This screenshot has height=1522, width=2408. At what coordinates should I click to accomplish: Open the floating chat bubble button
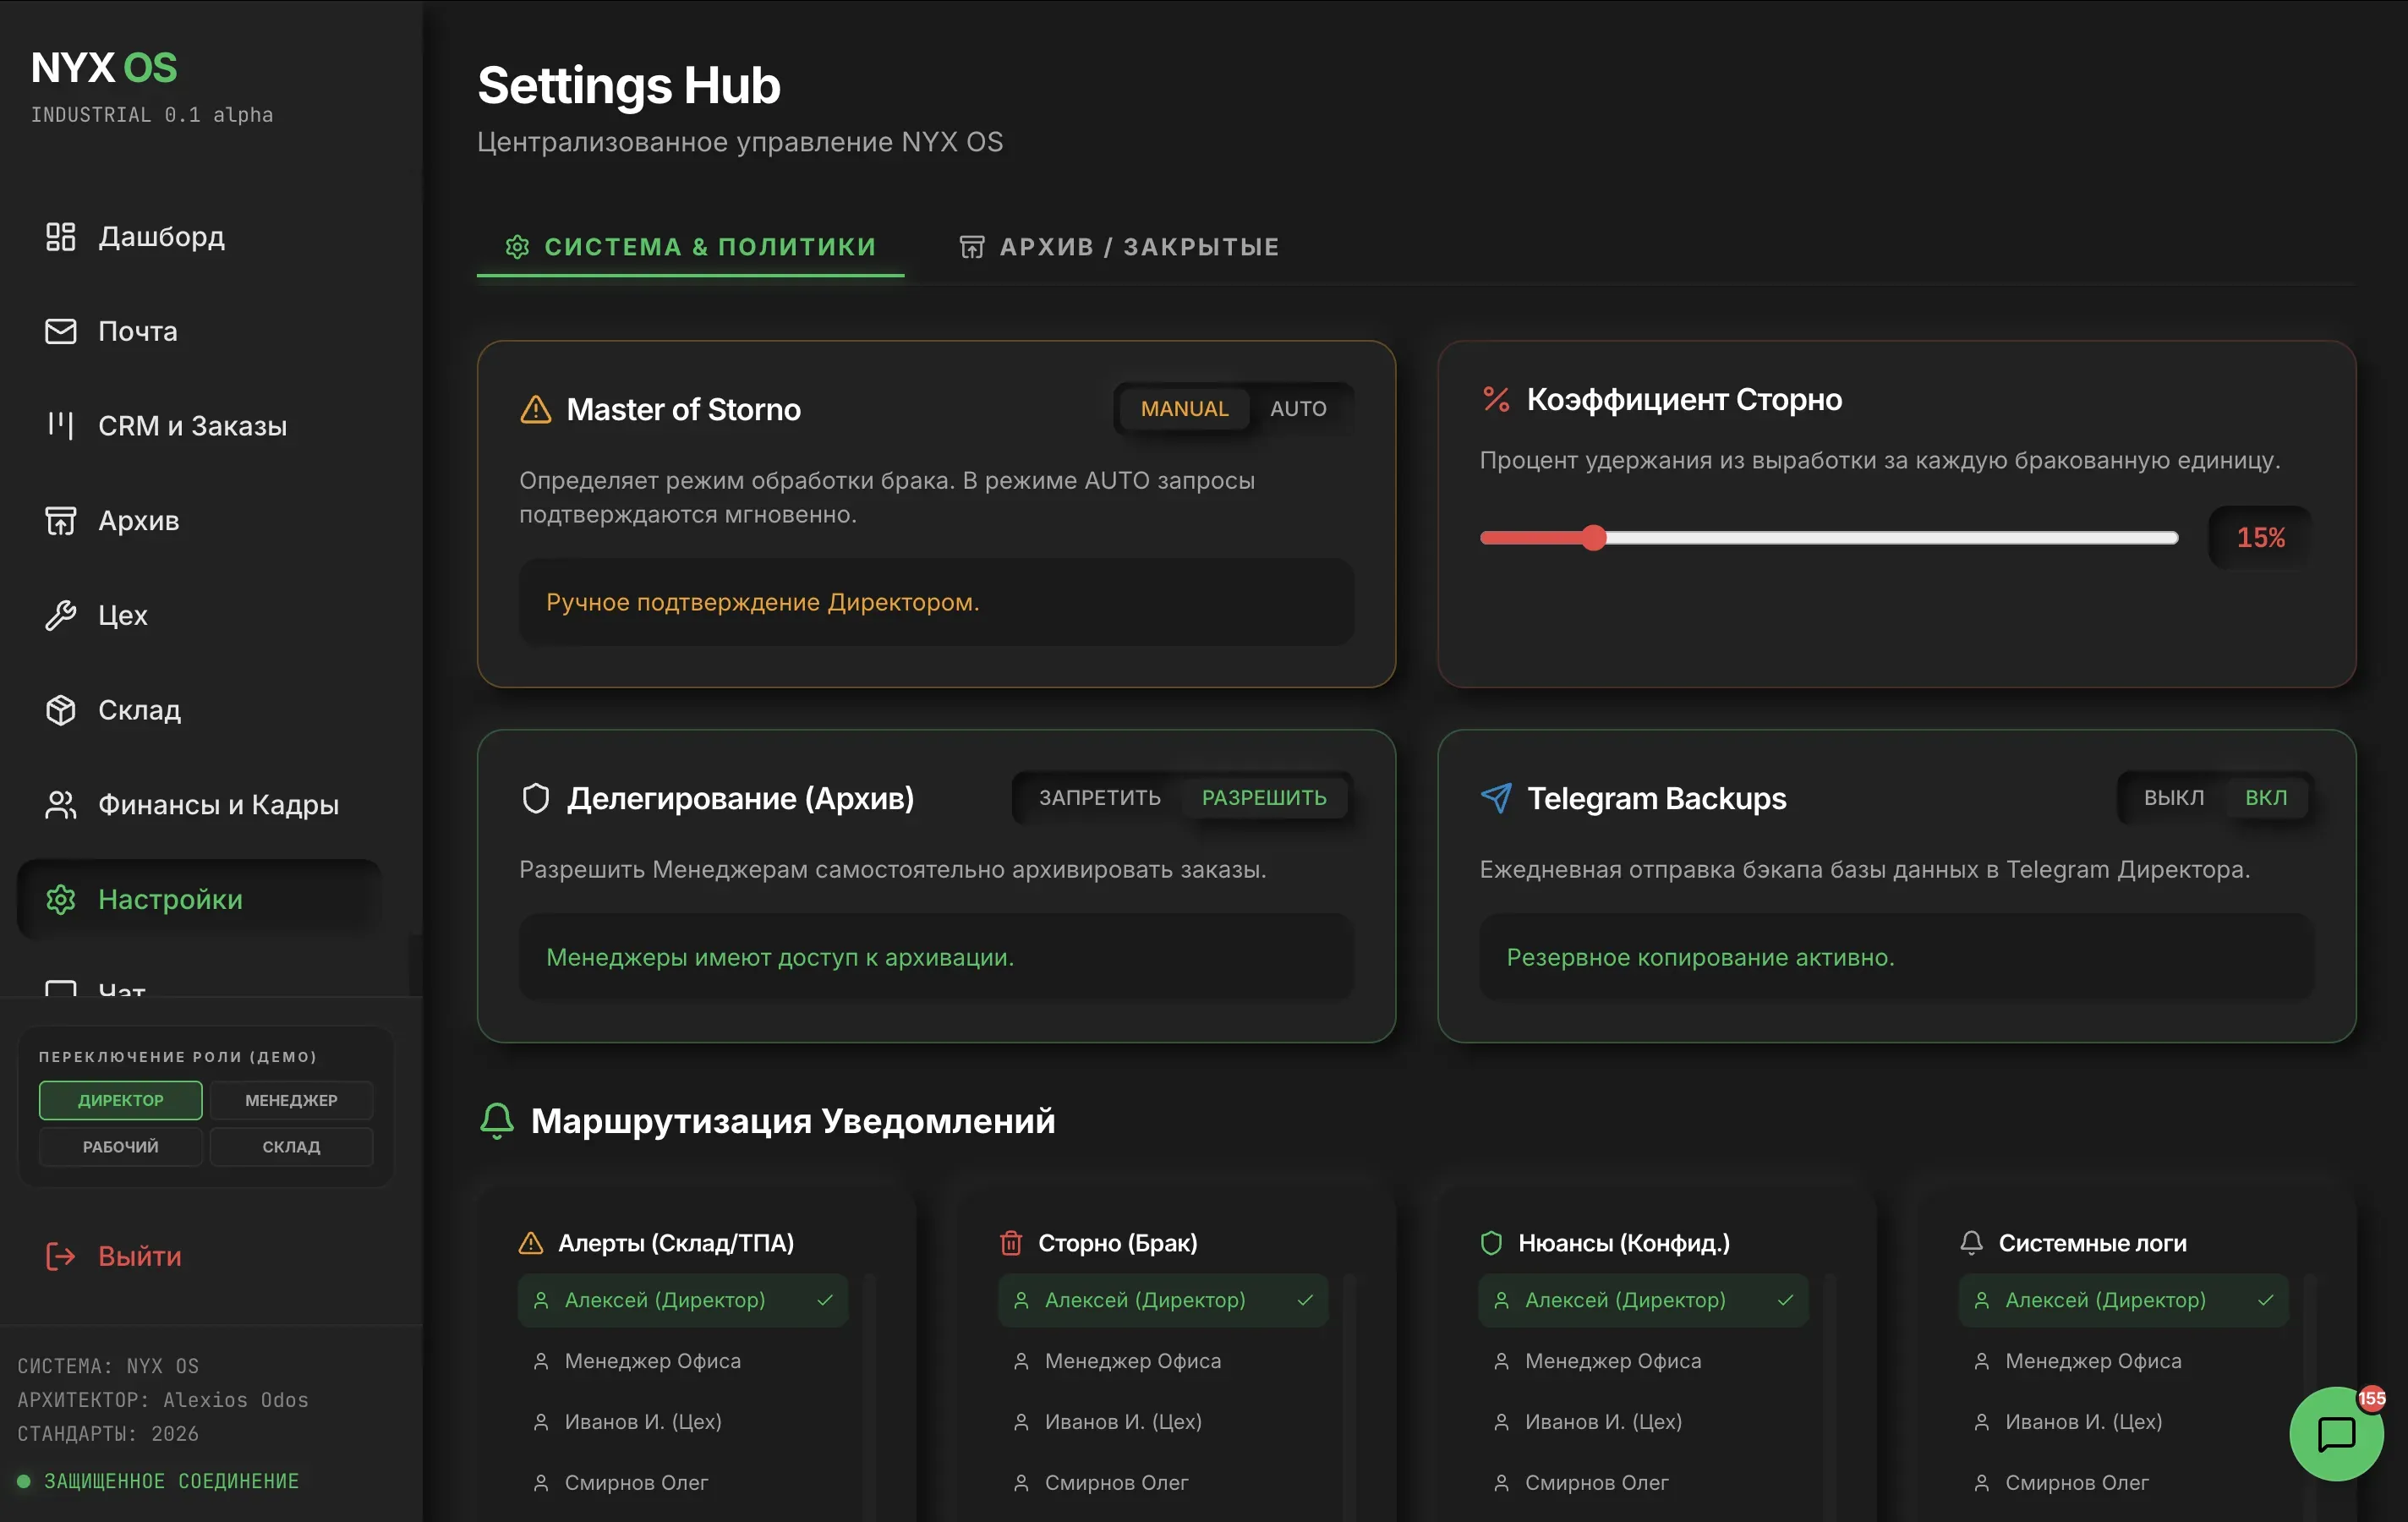tap(2336, 1434)
